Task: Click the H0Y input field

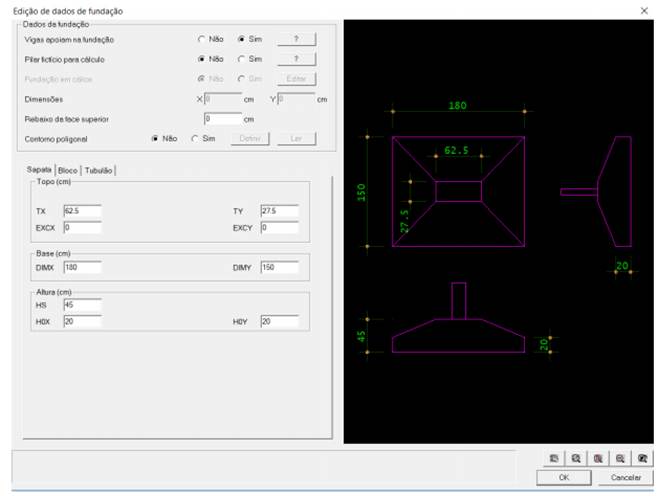Action: (x=279, y=321)
